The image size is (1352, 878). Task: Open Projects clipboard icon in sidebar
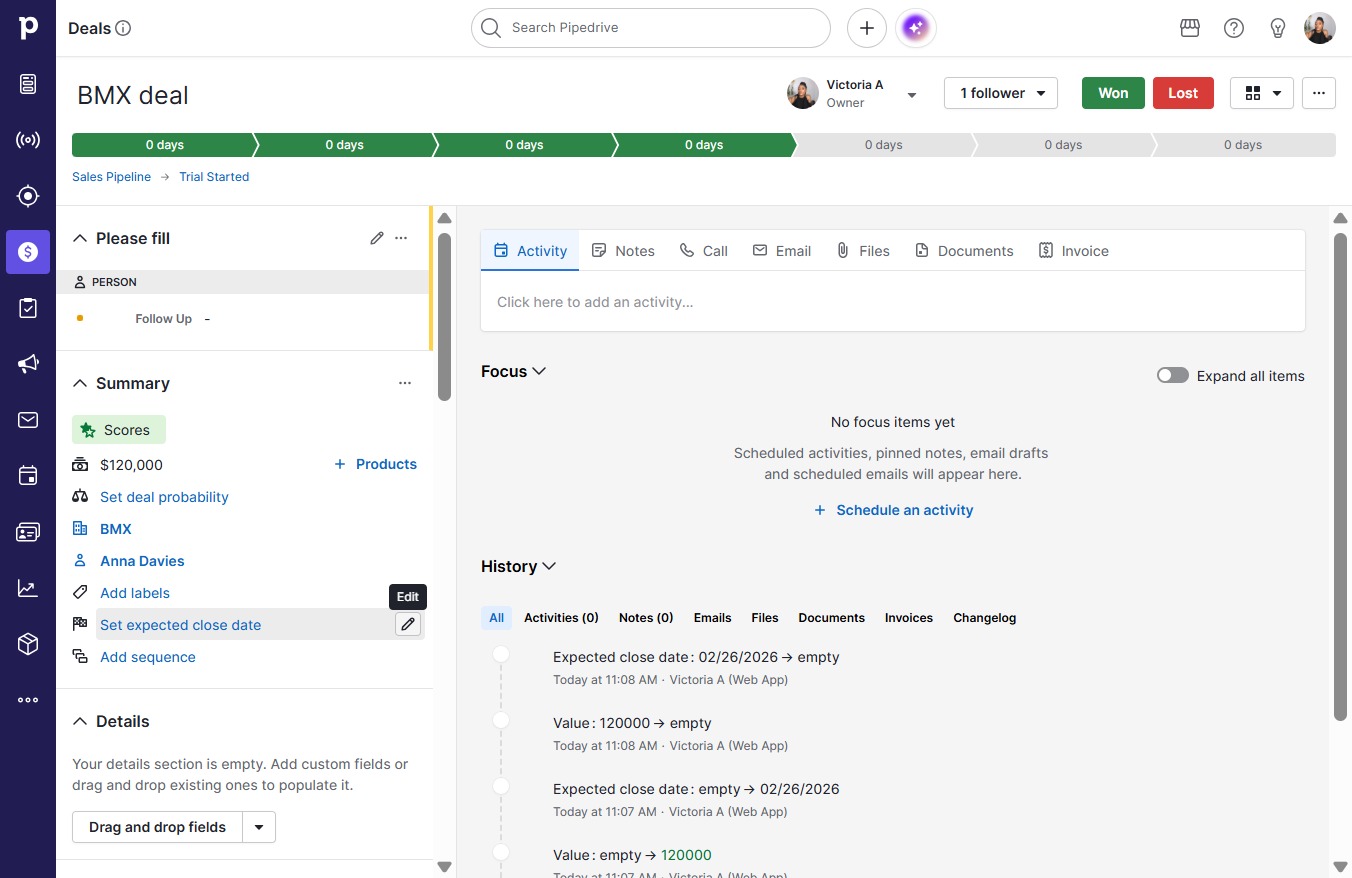pyautogui.click(x=28, y=308)
